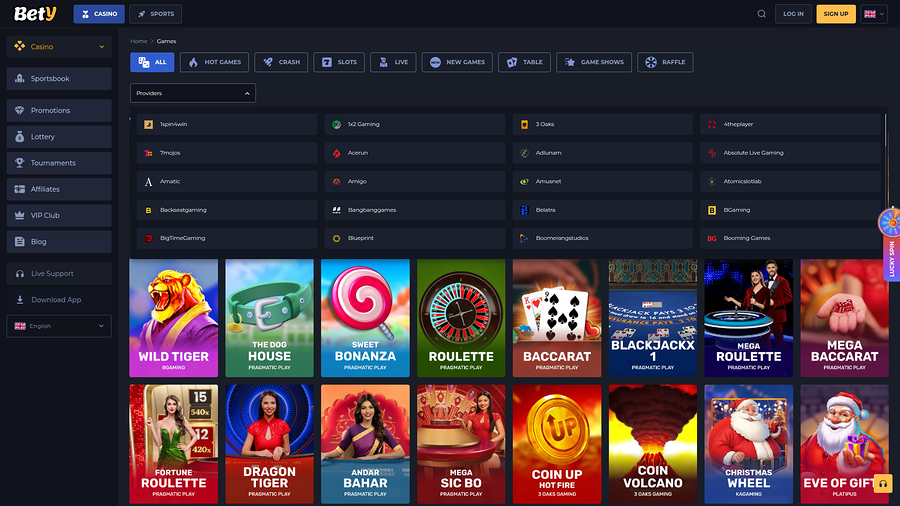
Task: Click the Download App arrow icon
Action: click(x=20, y=299)
